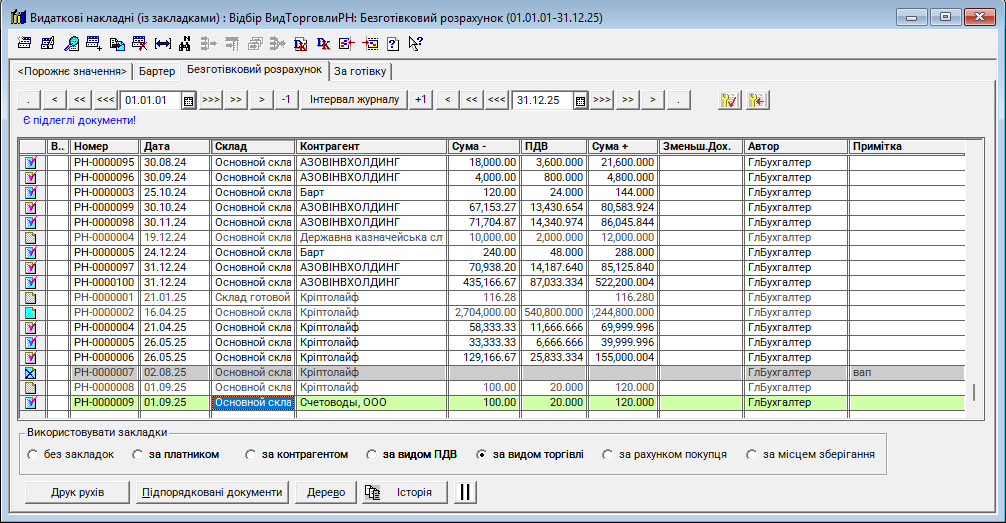This screenshot has width=1006, height=523.
Task: Click the magnifier document view toolbar icon
Action: pyautogui.click(x=72, y=43)
